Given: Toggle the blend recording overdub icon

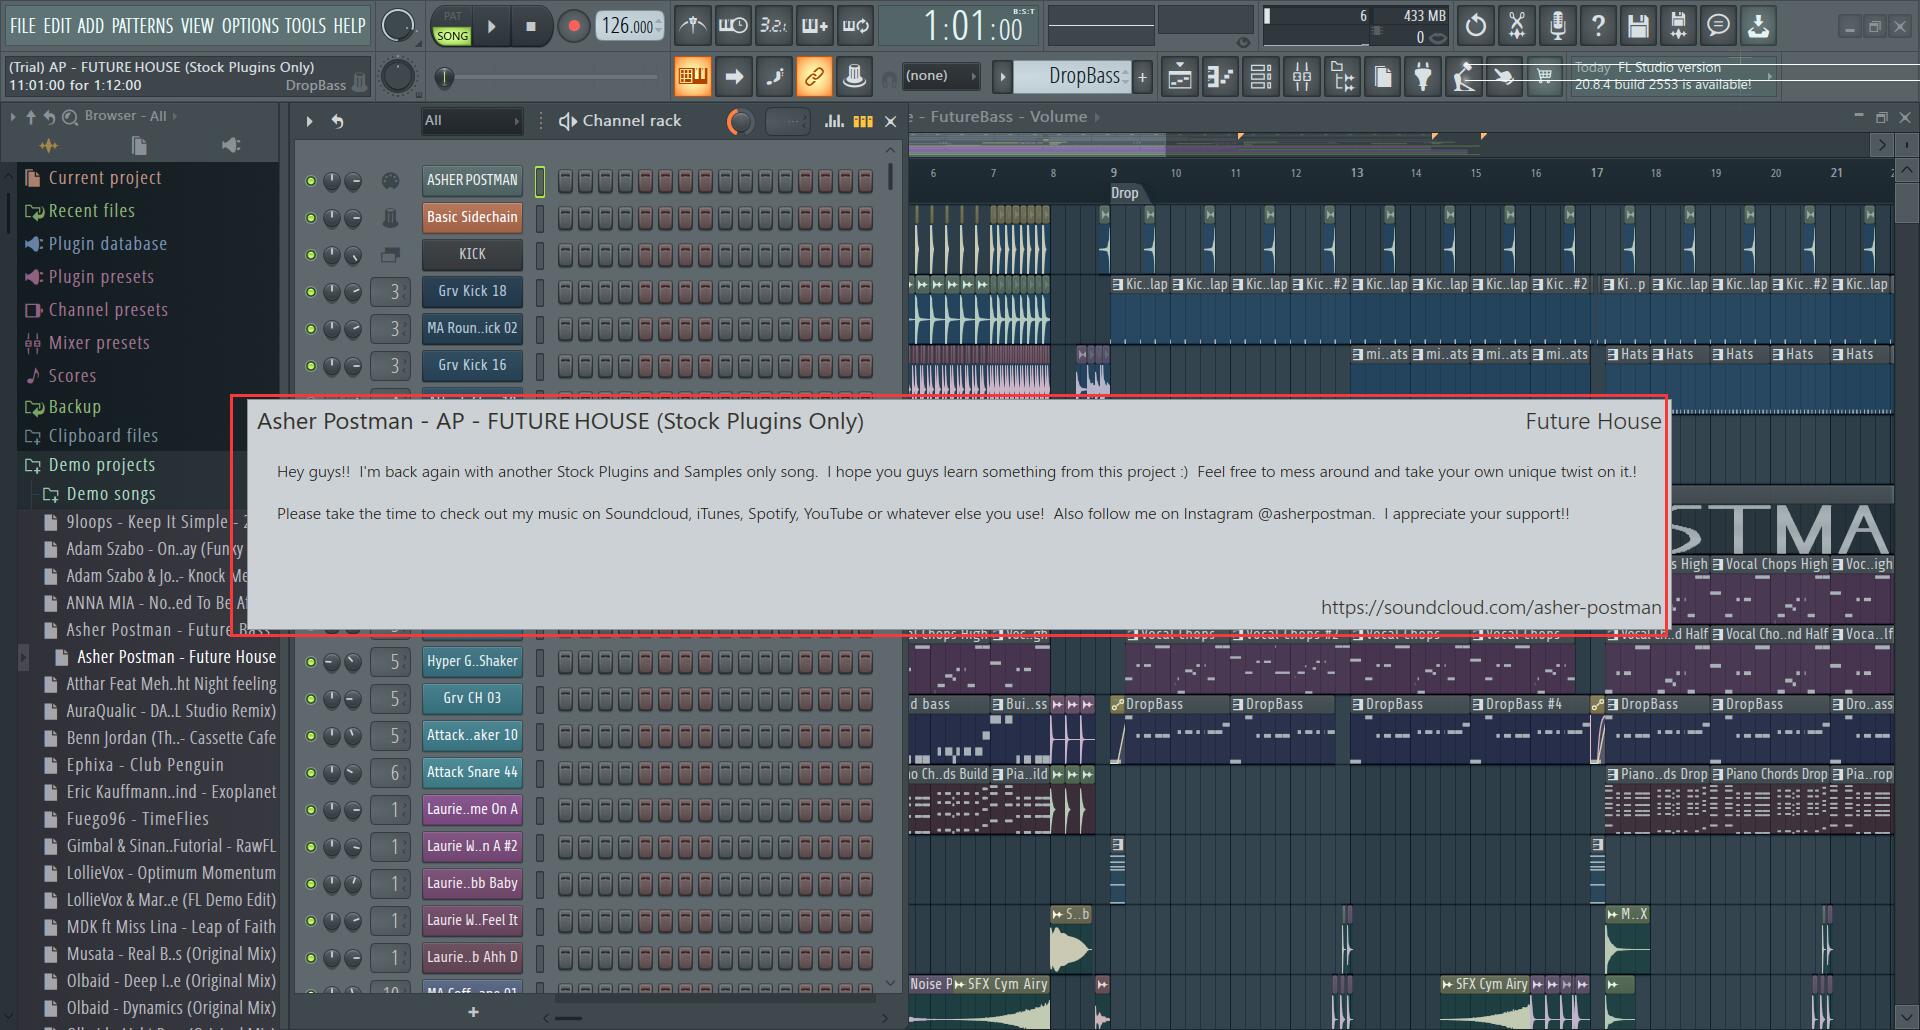Looking at the screenshot, I should 814,26.
